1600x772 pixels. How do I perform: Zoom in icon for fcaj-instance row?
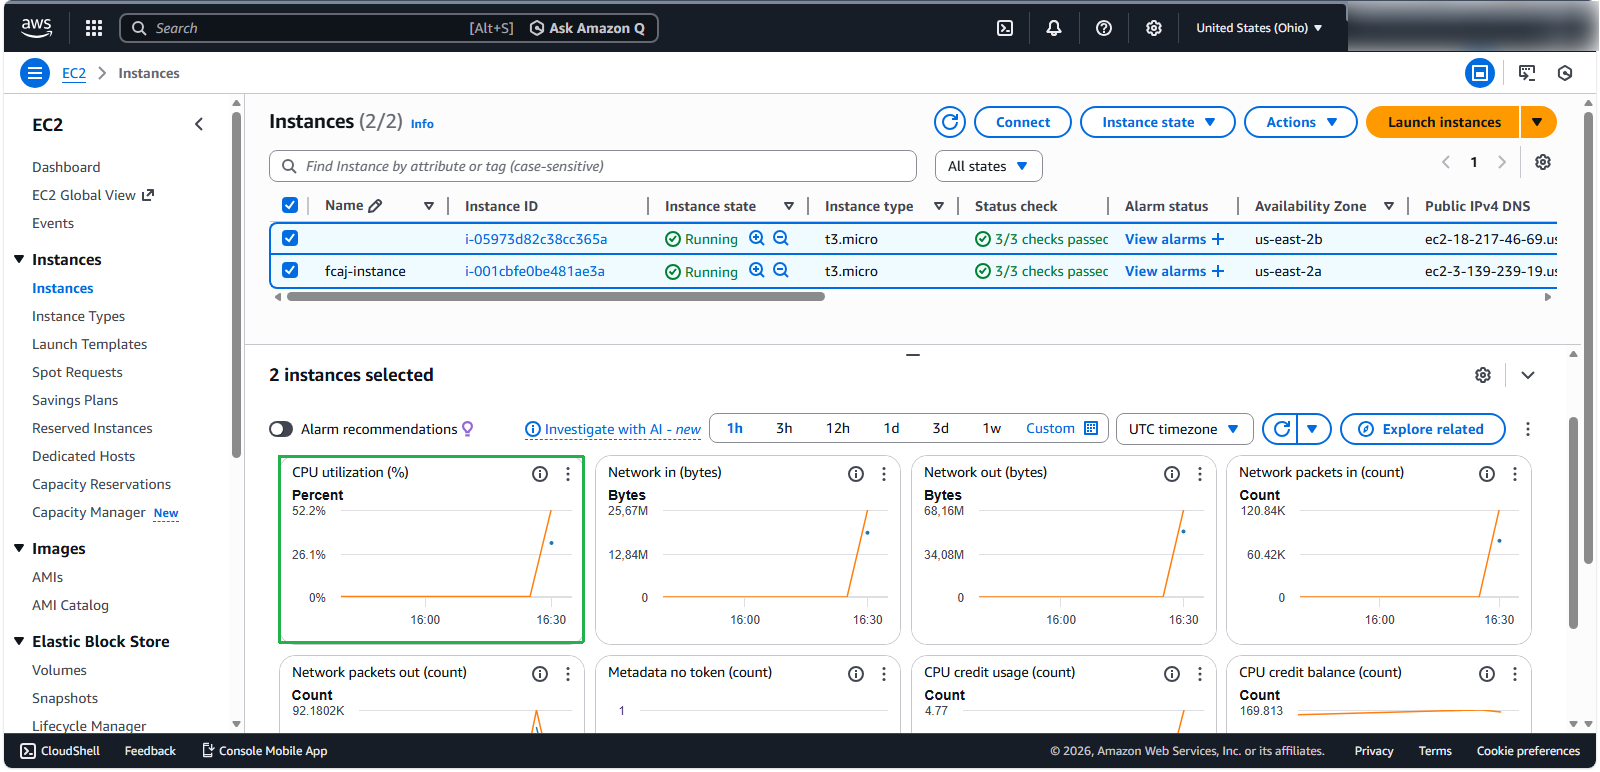[x=757, y=270]
